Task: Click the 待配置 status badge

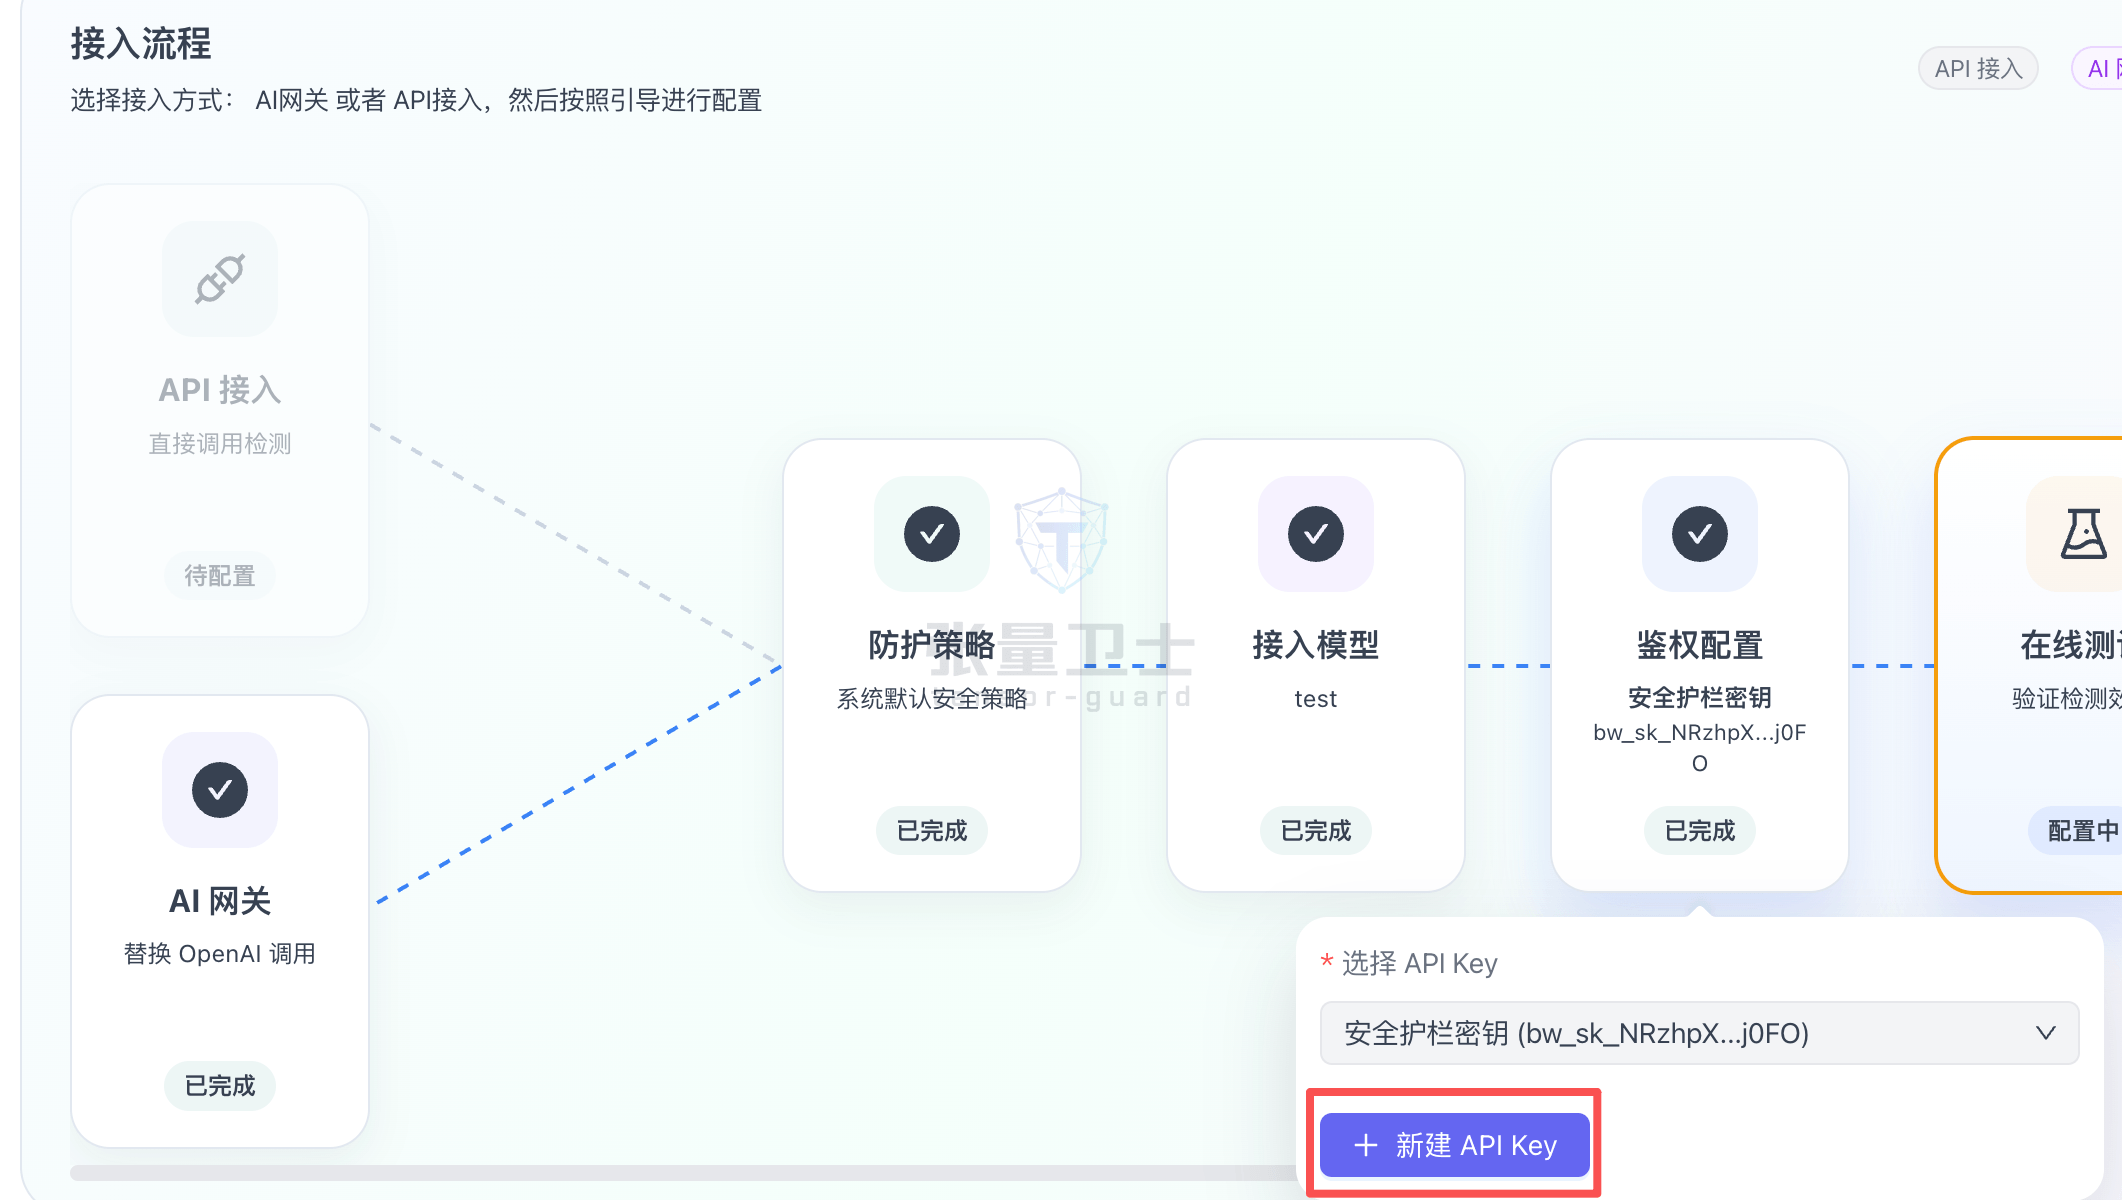Action: tap(220, 576)
